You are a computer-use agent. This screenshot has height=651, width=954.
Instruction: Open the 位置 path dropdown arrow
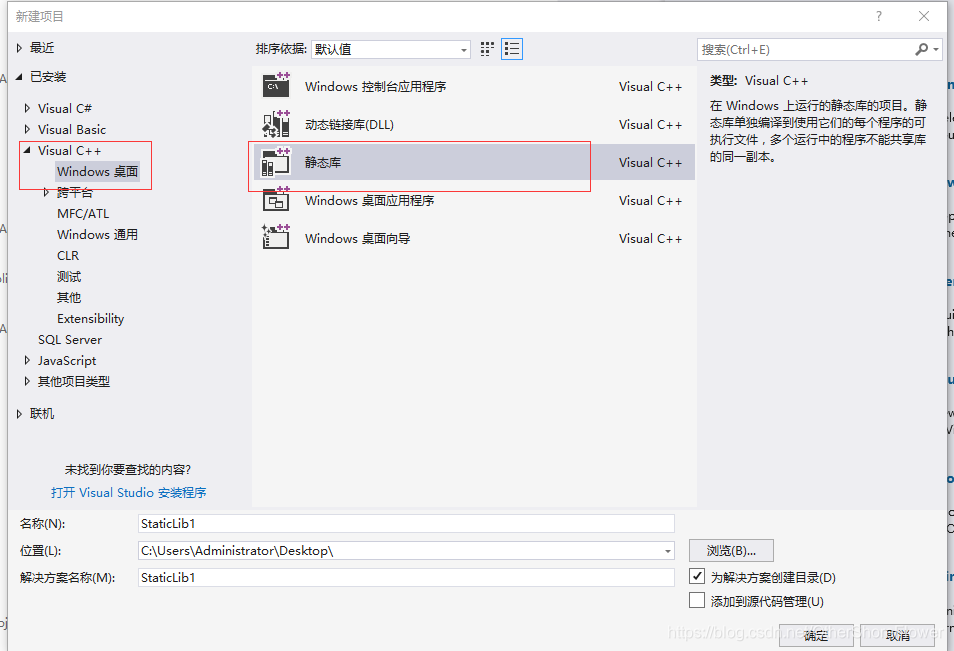pos(667,551)
